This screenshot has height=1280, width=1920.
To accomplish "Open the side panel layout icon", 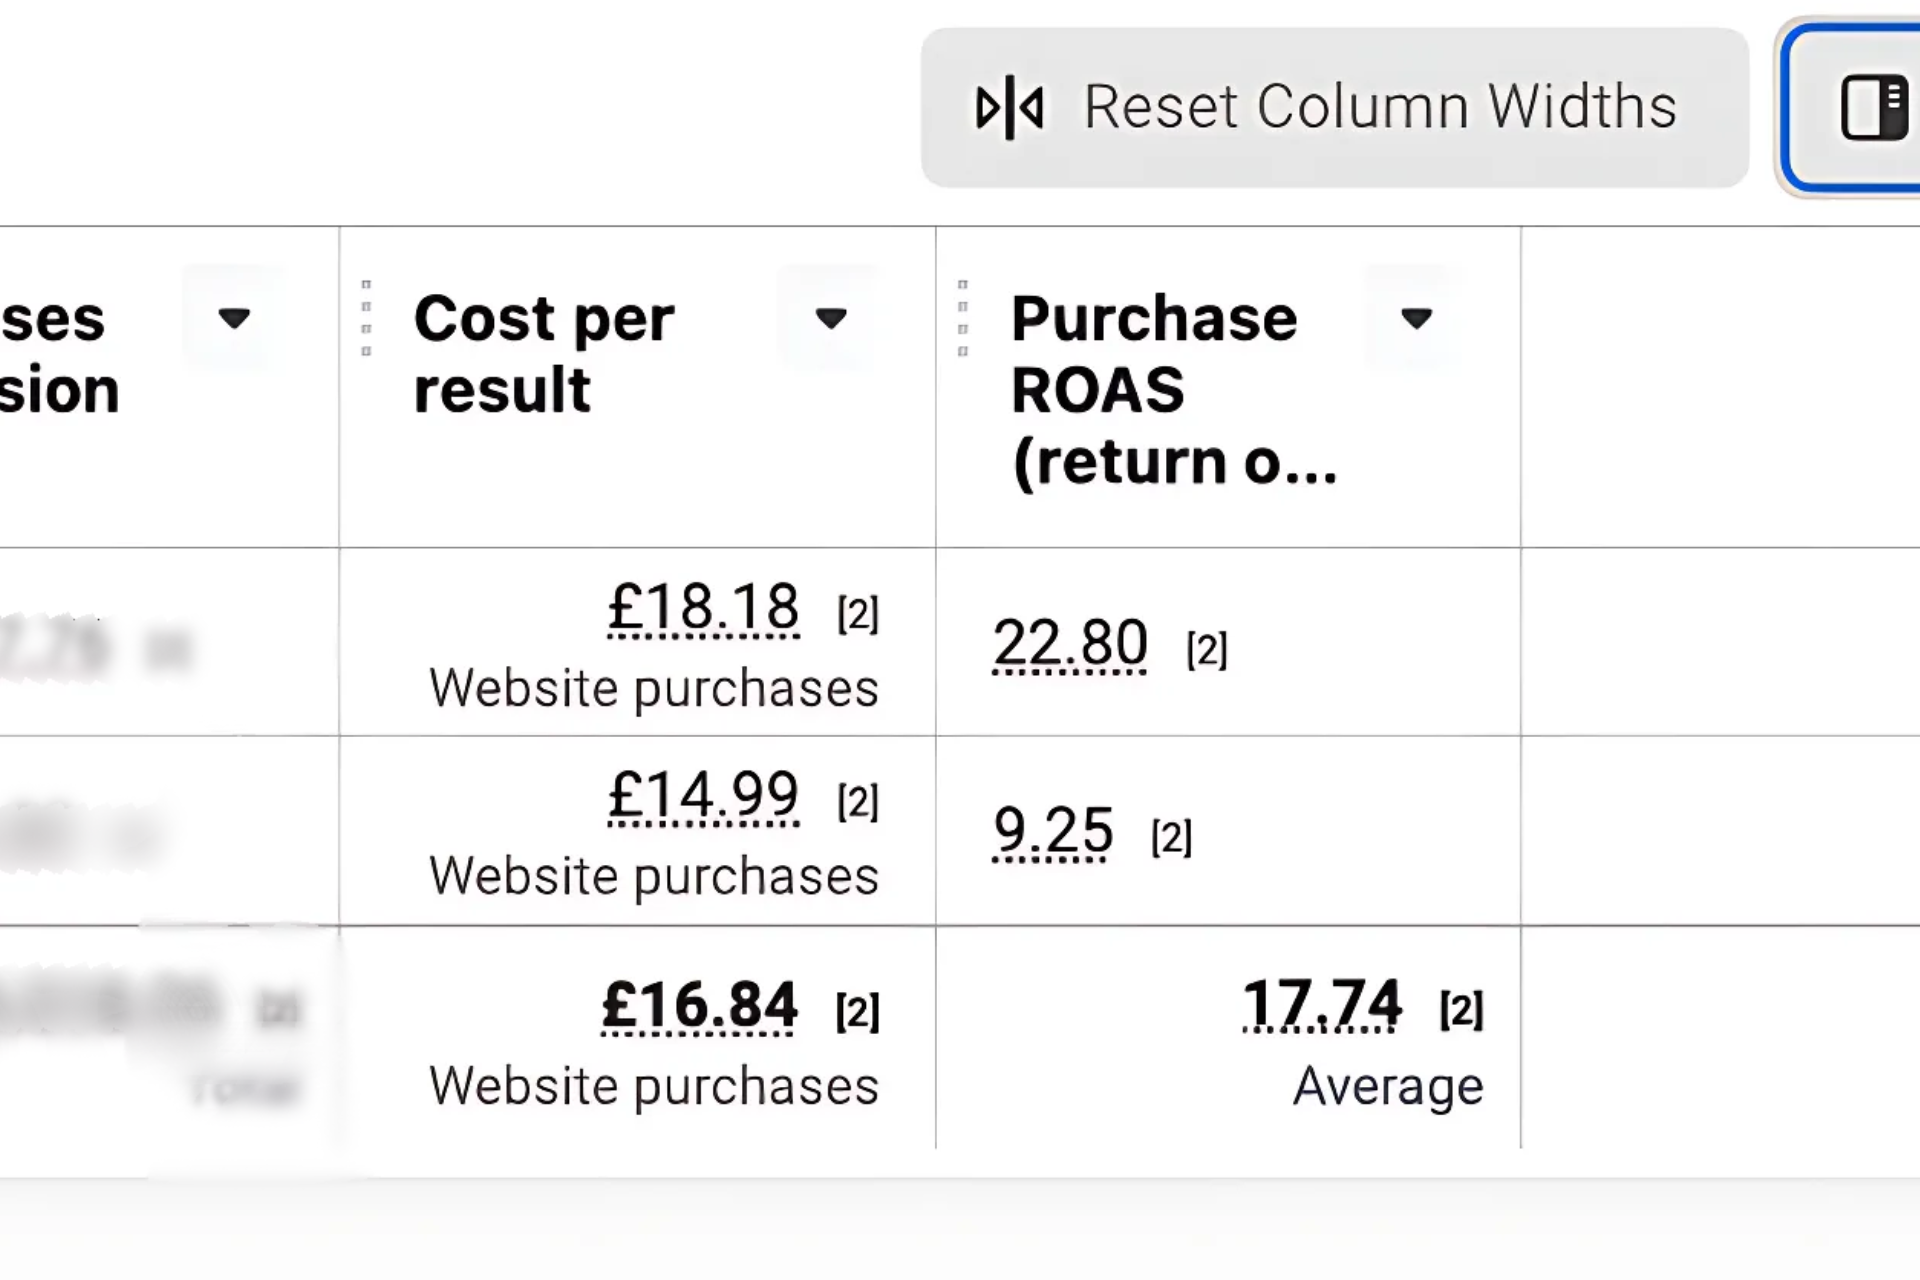I will pos(1874,107).
